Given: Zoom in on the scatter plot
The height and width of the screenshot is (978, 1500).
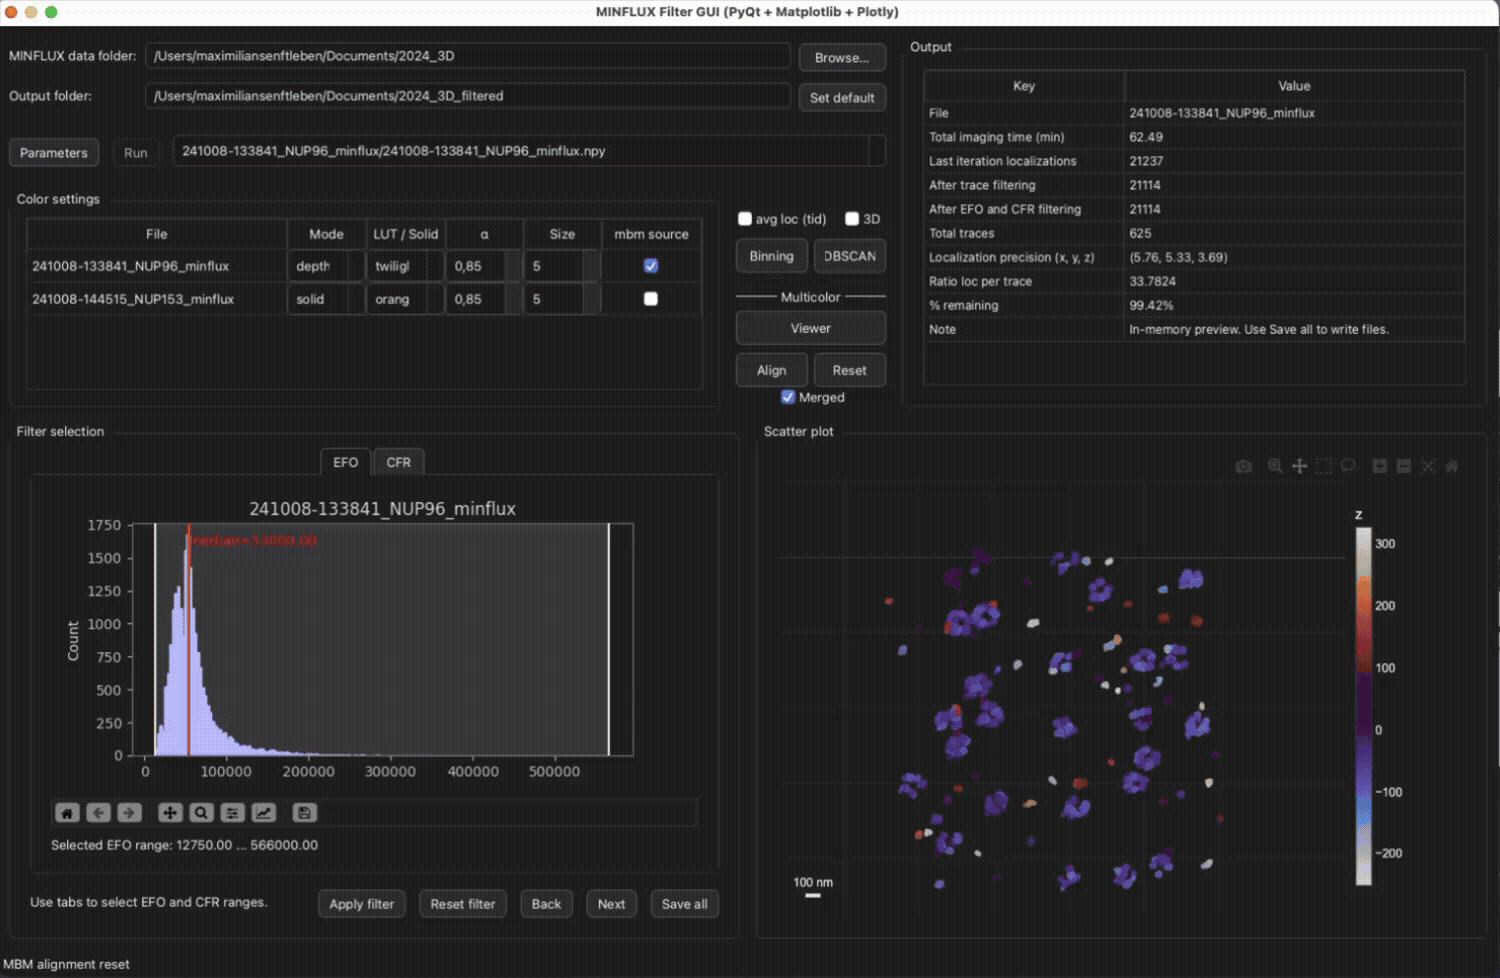Looking at the screenshot, I should [1379, 466].
